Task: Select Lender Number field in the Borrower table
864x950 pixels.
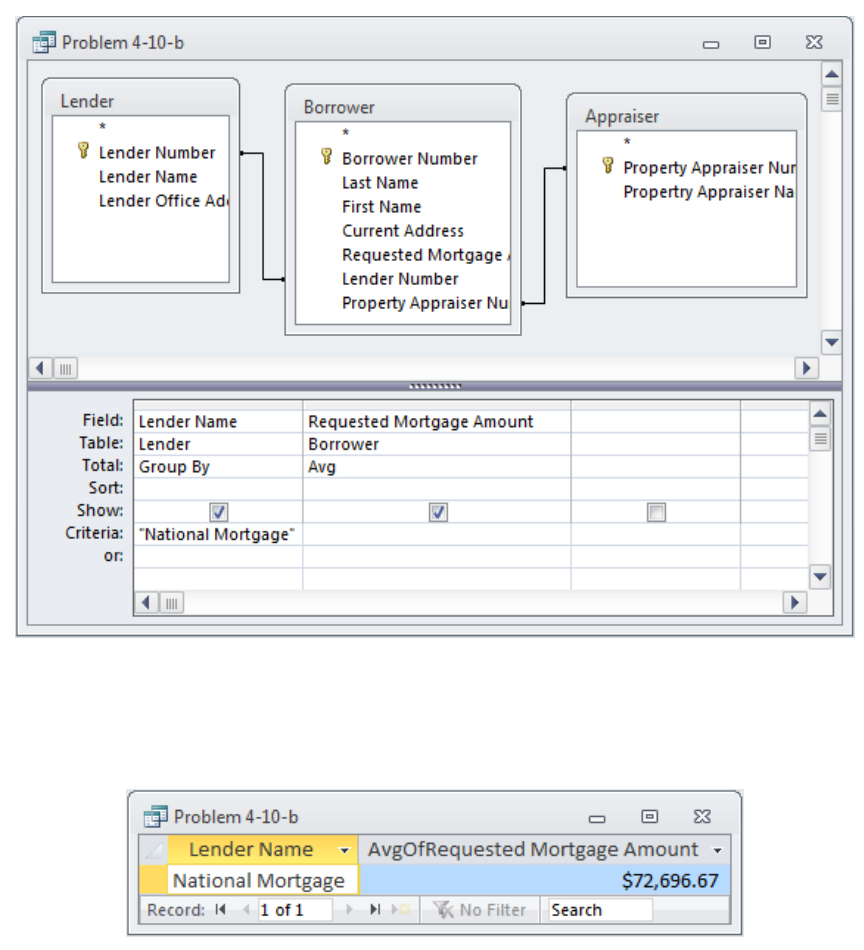Action: [400, 279]
